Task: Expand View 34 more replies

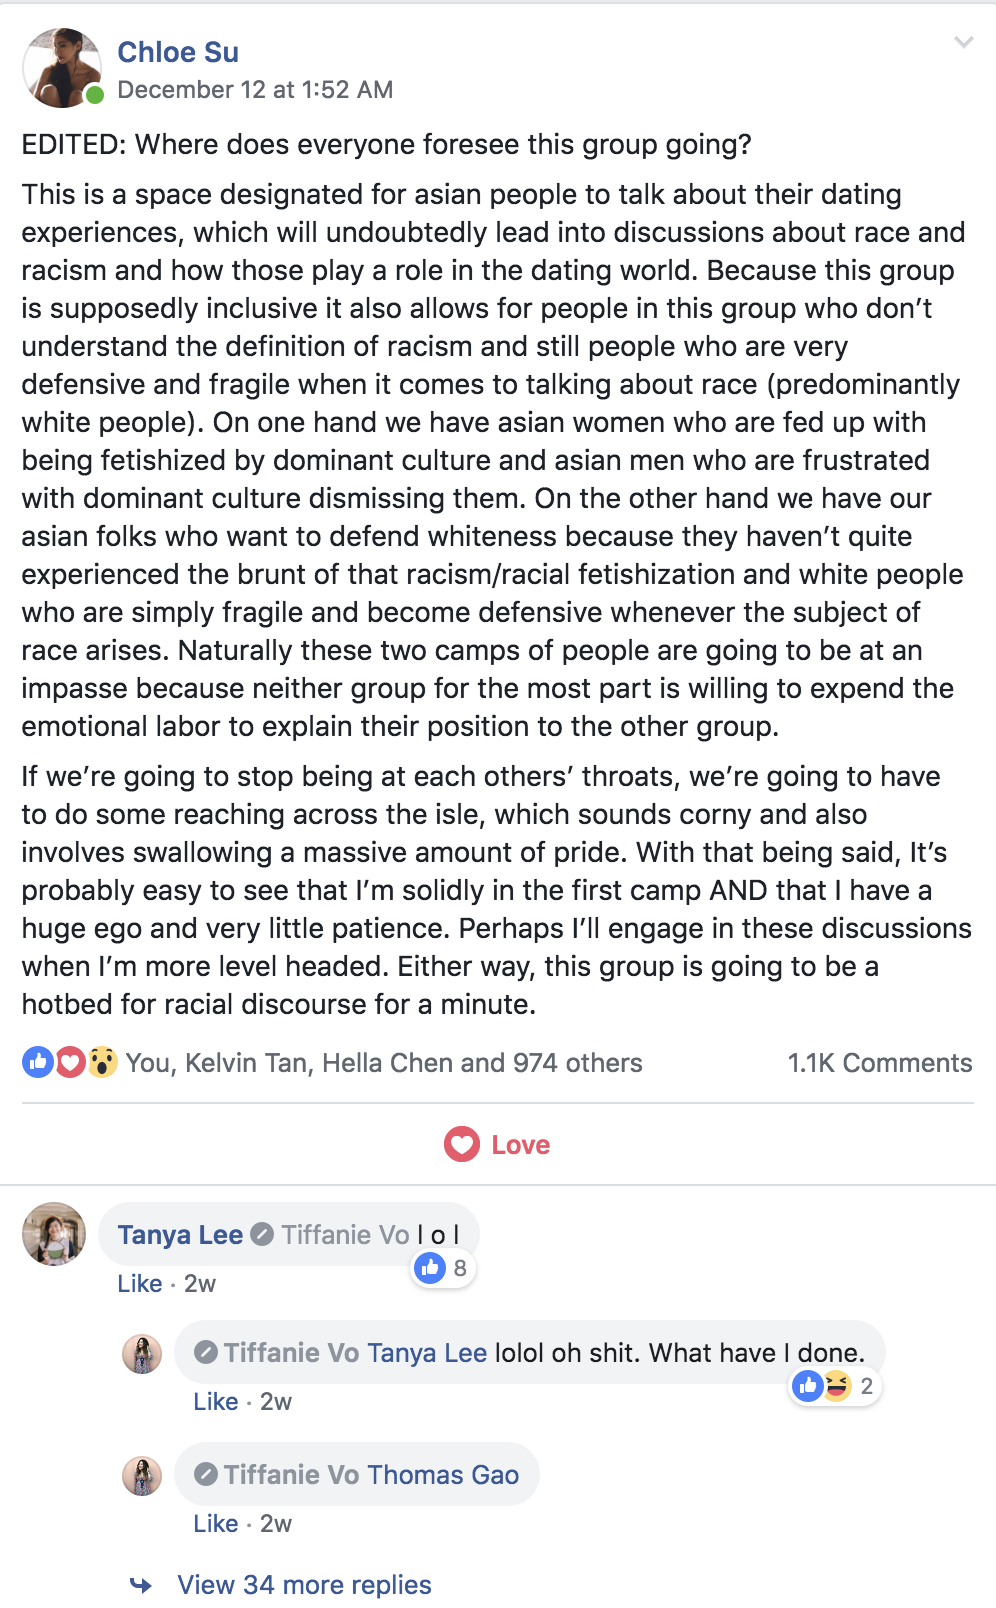Action: pos(304,1585)
